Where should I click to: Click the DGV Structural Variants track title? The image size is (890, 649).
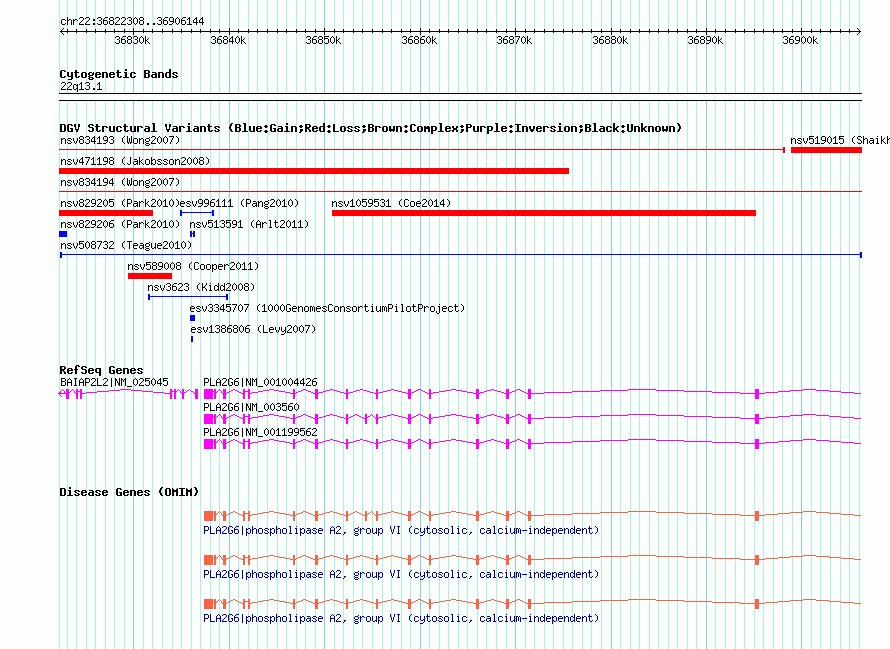371,128
